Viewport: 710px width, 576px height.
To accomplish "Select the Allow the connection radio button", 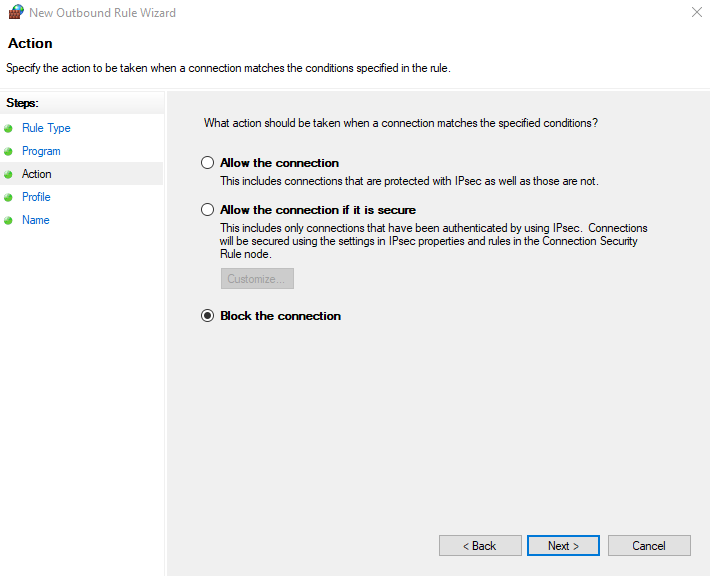I will tap(208, 163).
